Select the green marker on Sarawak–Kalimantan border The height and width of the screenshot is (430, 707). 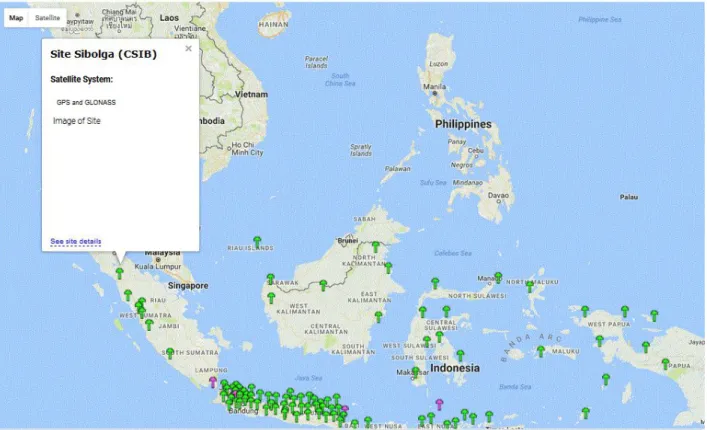[323, 285]
